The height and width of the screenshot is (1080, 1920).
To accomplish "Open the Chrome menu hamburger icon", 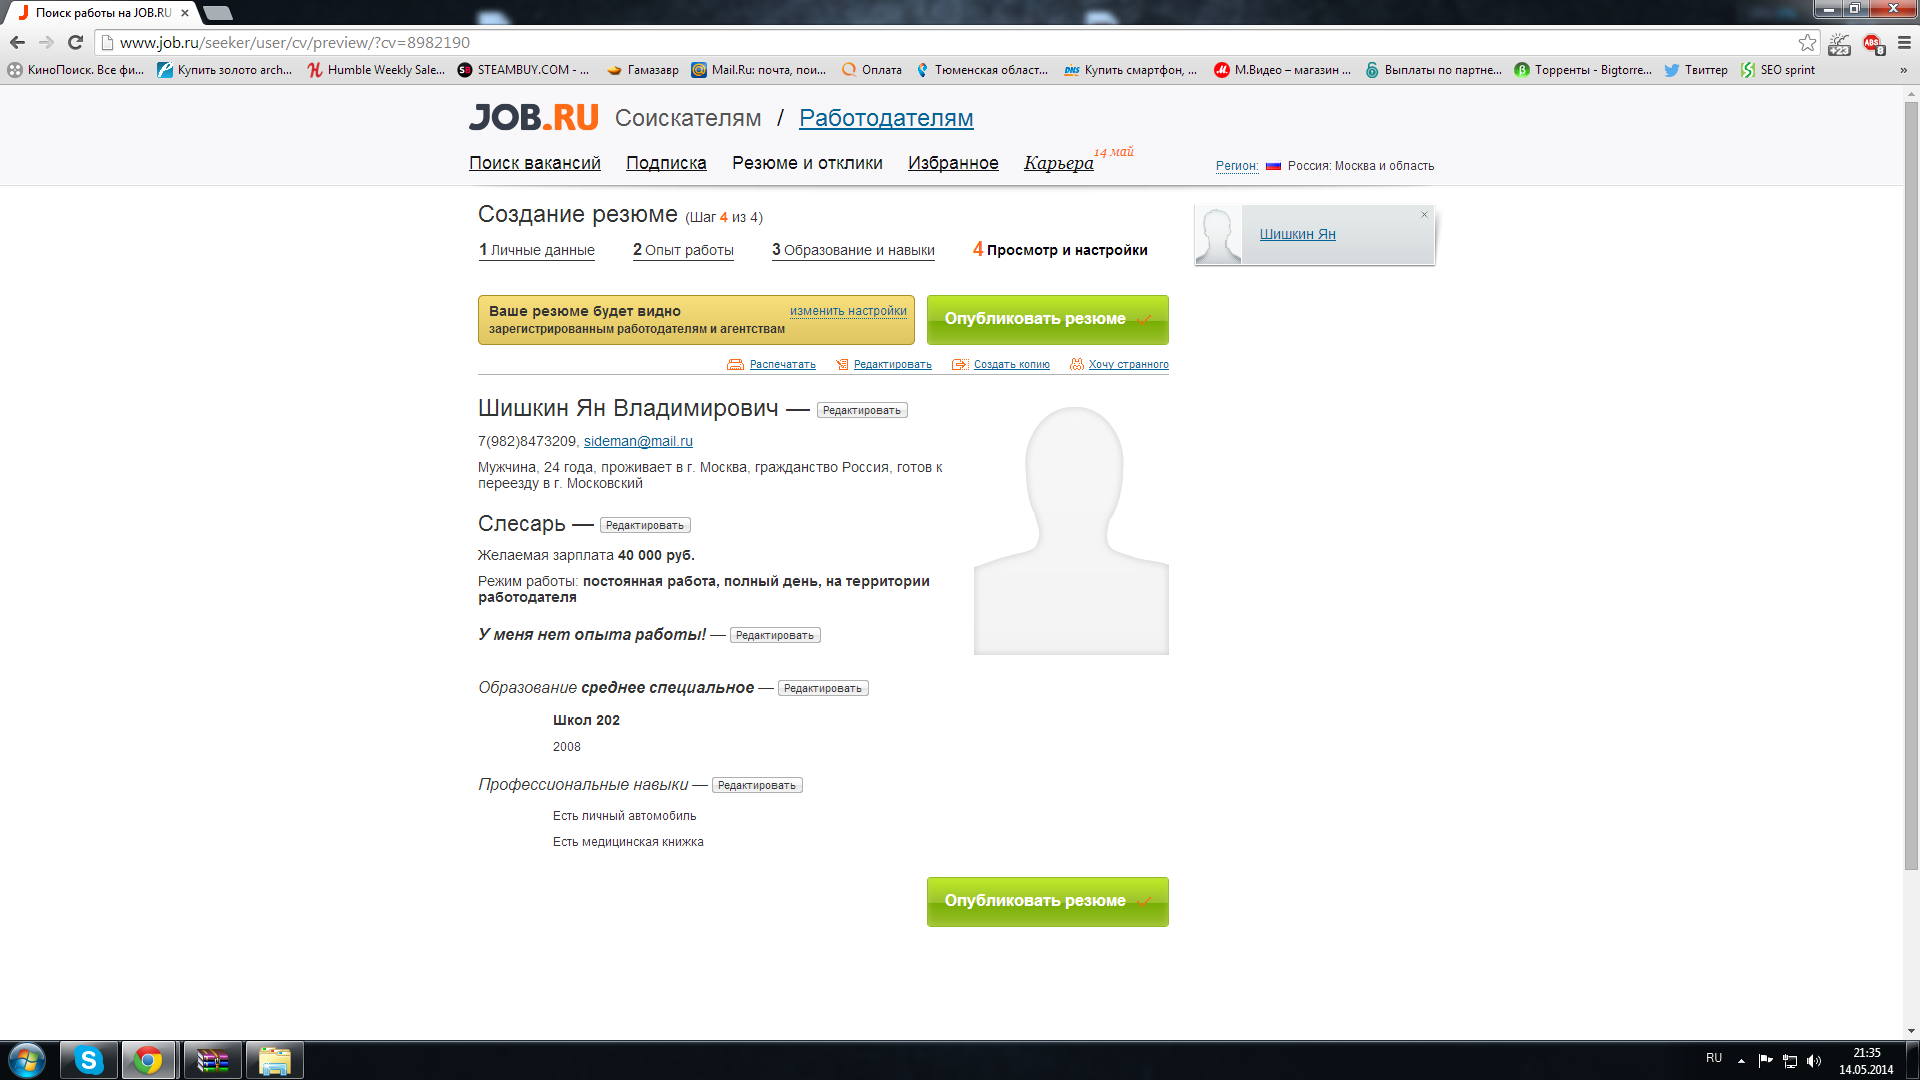I will pos(1904,43).
